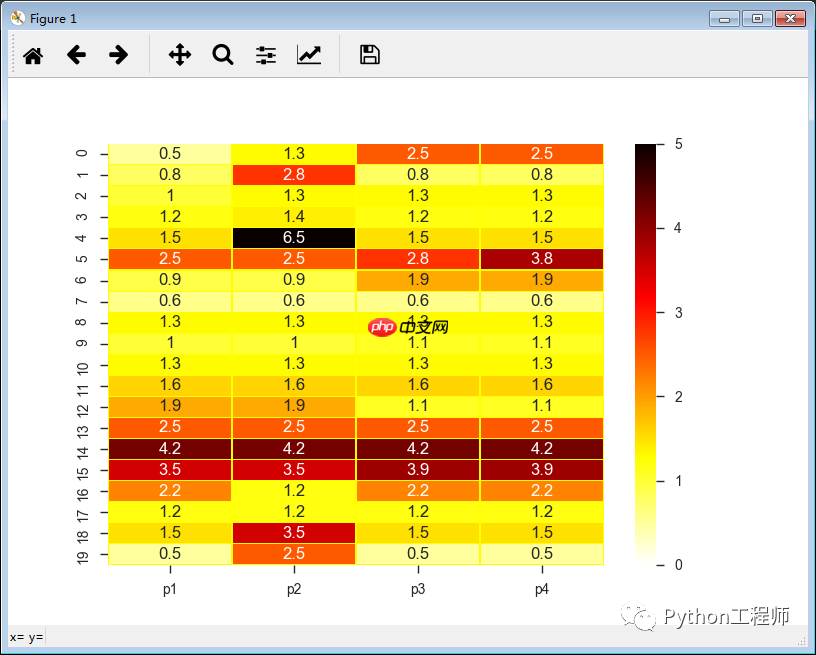This screenshot has height=655, width=816.
Task: Select the Home view tool
Action: (x=32, y=54)
